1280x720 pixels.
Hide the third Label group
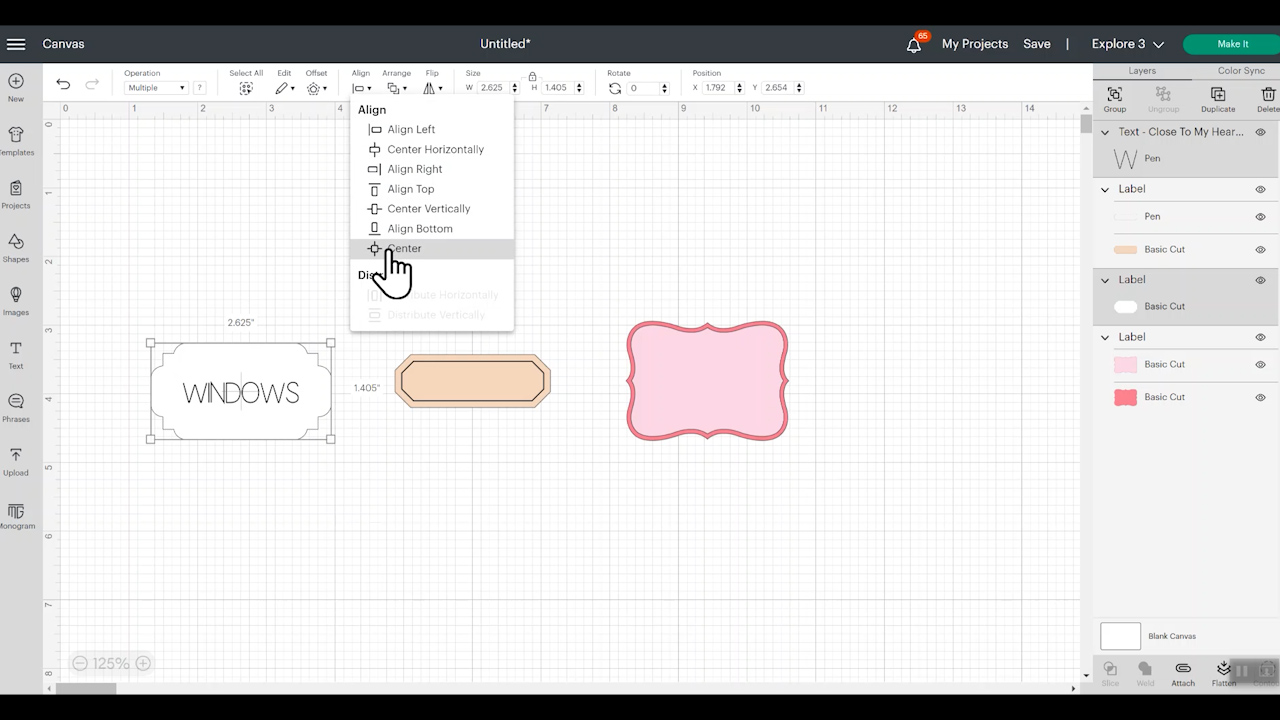coord(1260,338)
